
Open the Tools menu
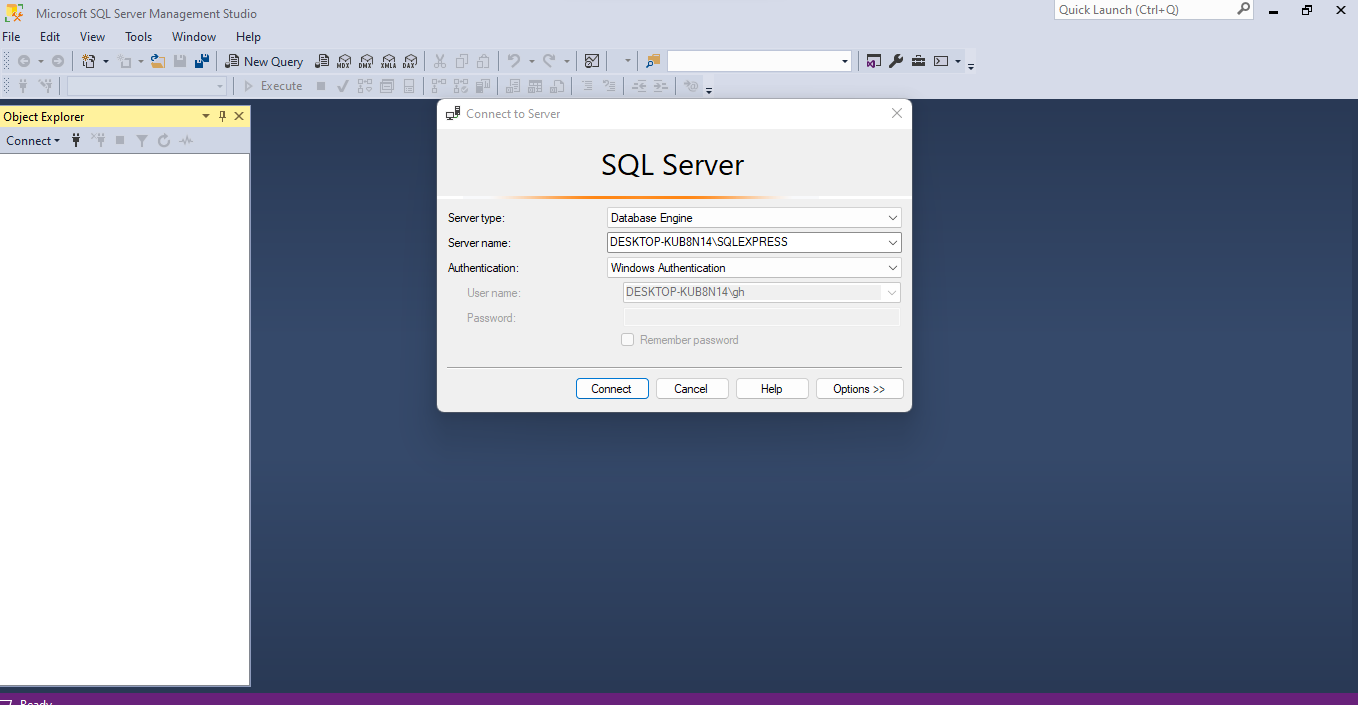[139, 37]
